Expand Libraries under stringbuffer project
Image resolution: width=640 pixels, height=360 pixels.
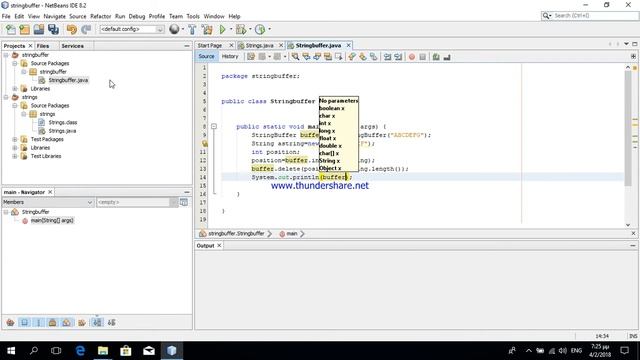pyautogui.click(x=15, y=89)
